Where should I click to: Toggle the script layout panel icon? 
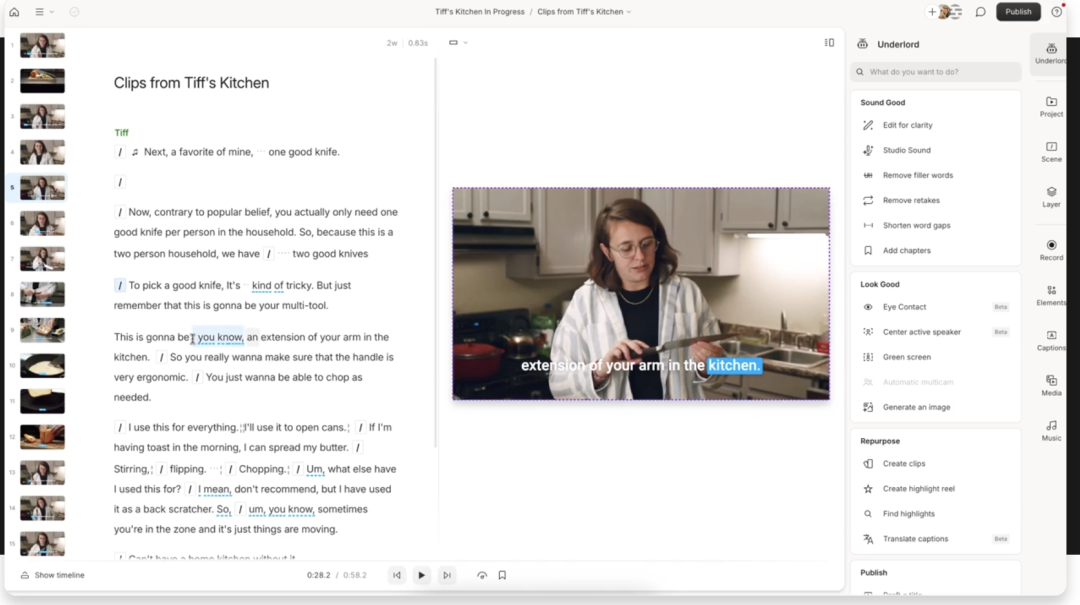pos(829,43)
